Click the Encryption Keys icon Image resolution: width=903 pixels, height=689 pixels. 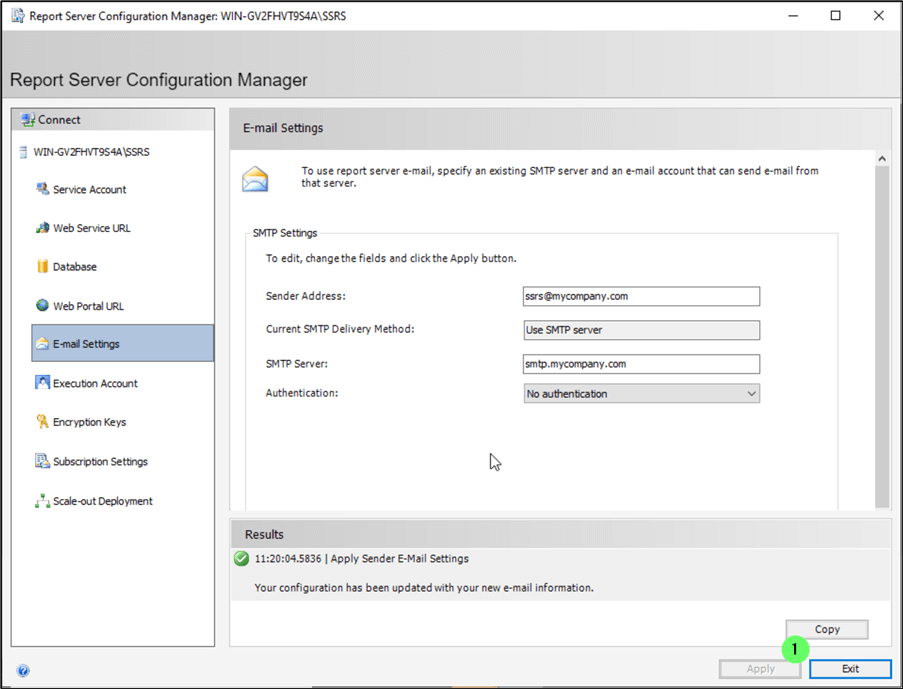(42, 422)
